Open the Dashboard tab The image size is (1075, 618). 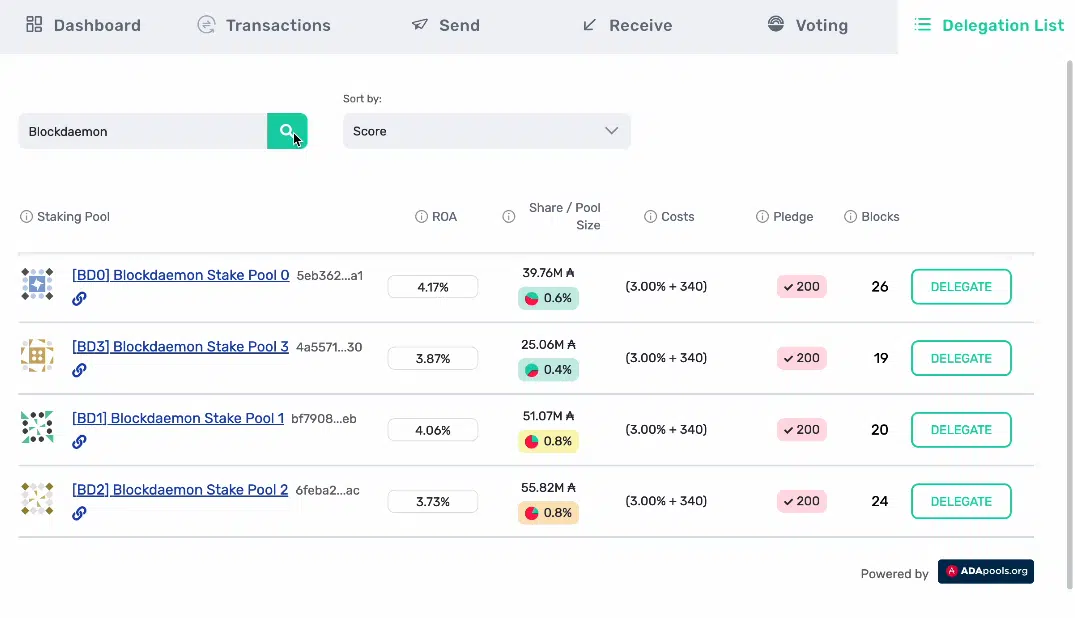[x=83, y=25]
